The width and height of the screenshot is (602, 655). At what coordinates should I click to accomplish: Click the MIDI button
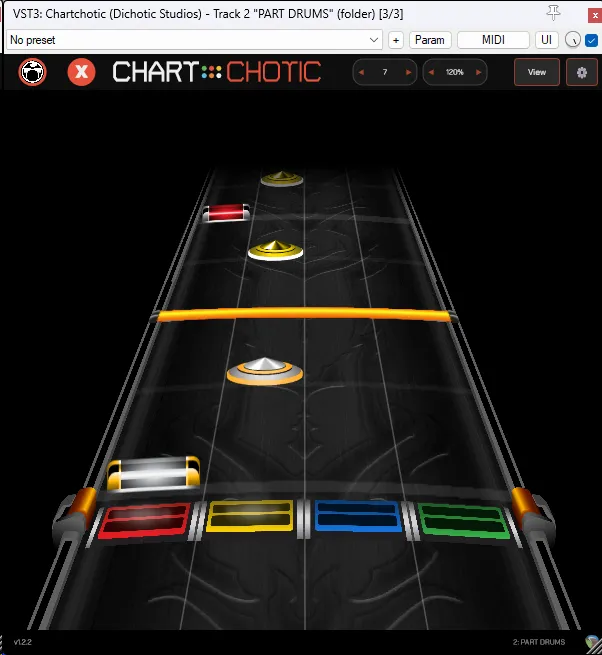(x=493, y=40)
